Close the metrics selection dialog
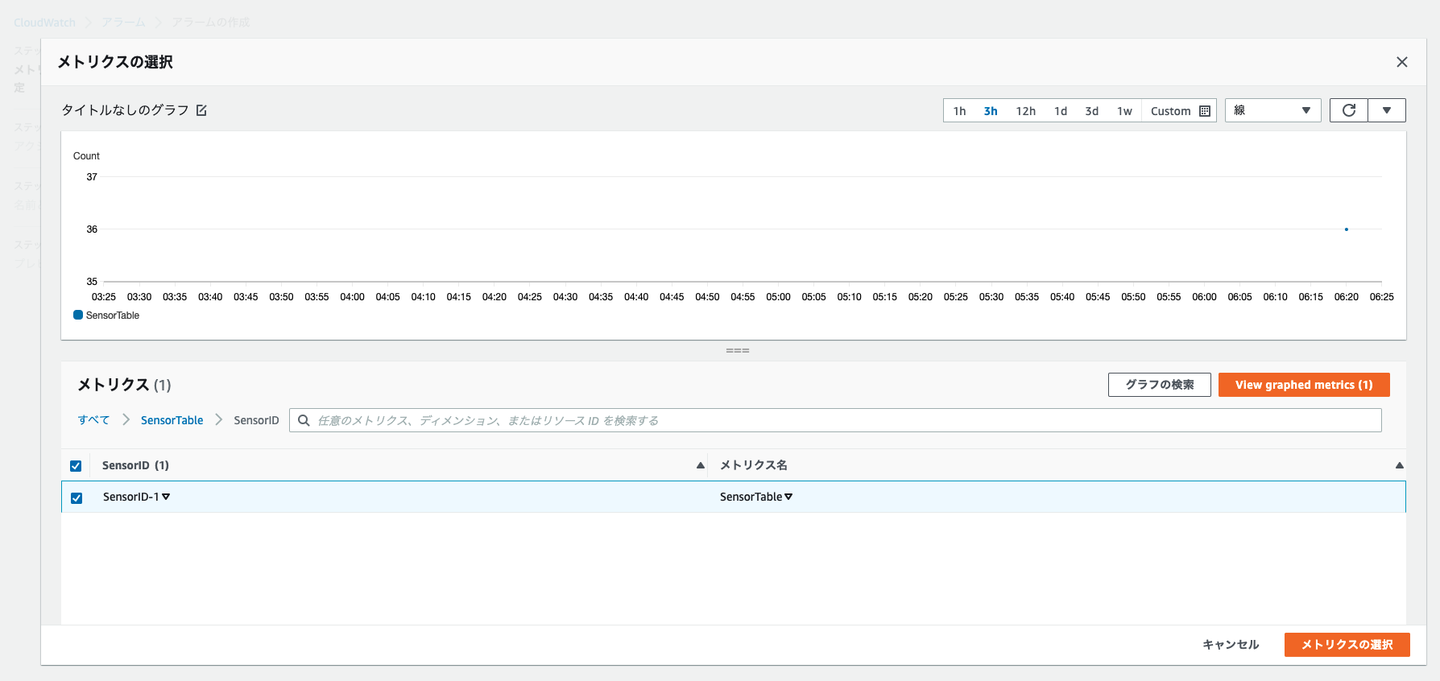The image size is (1440, 681). pos(1402,62)
